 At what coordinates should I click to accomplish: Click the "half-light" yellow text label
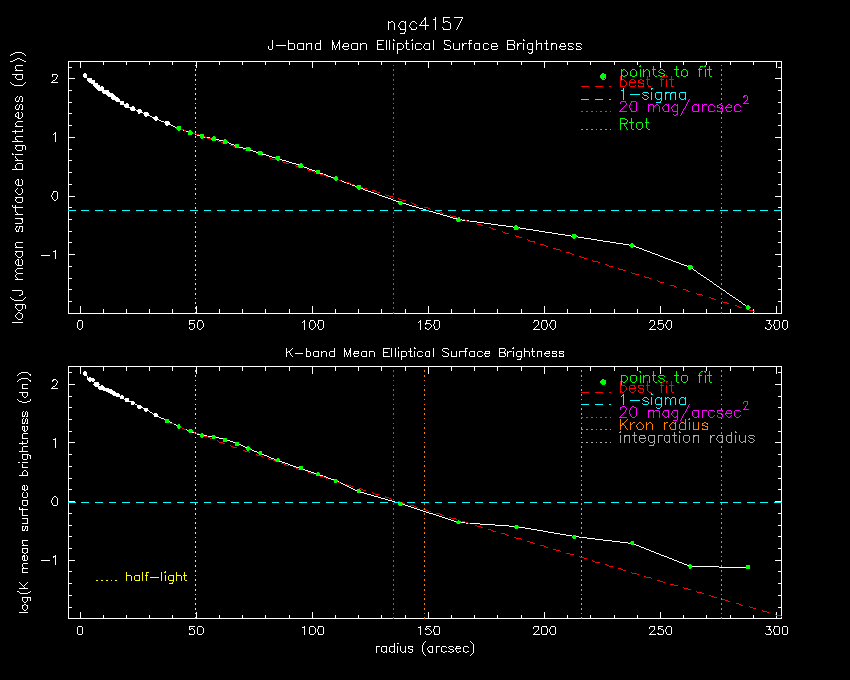[156, 577]
